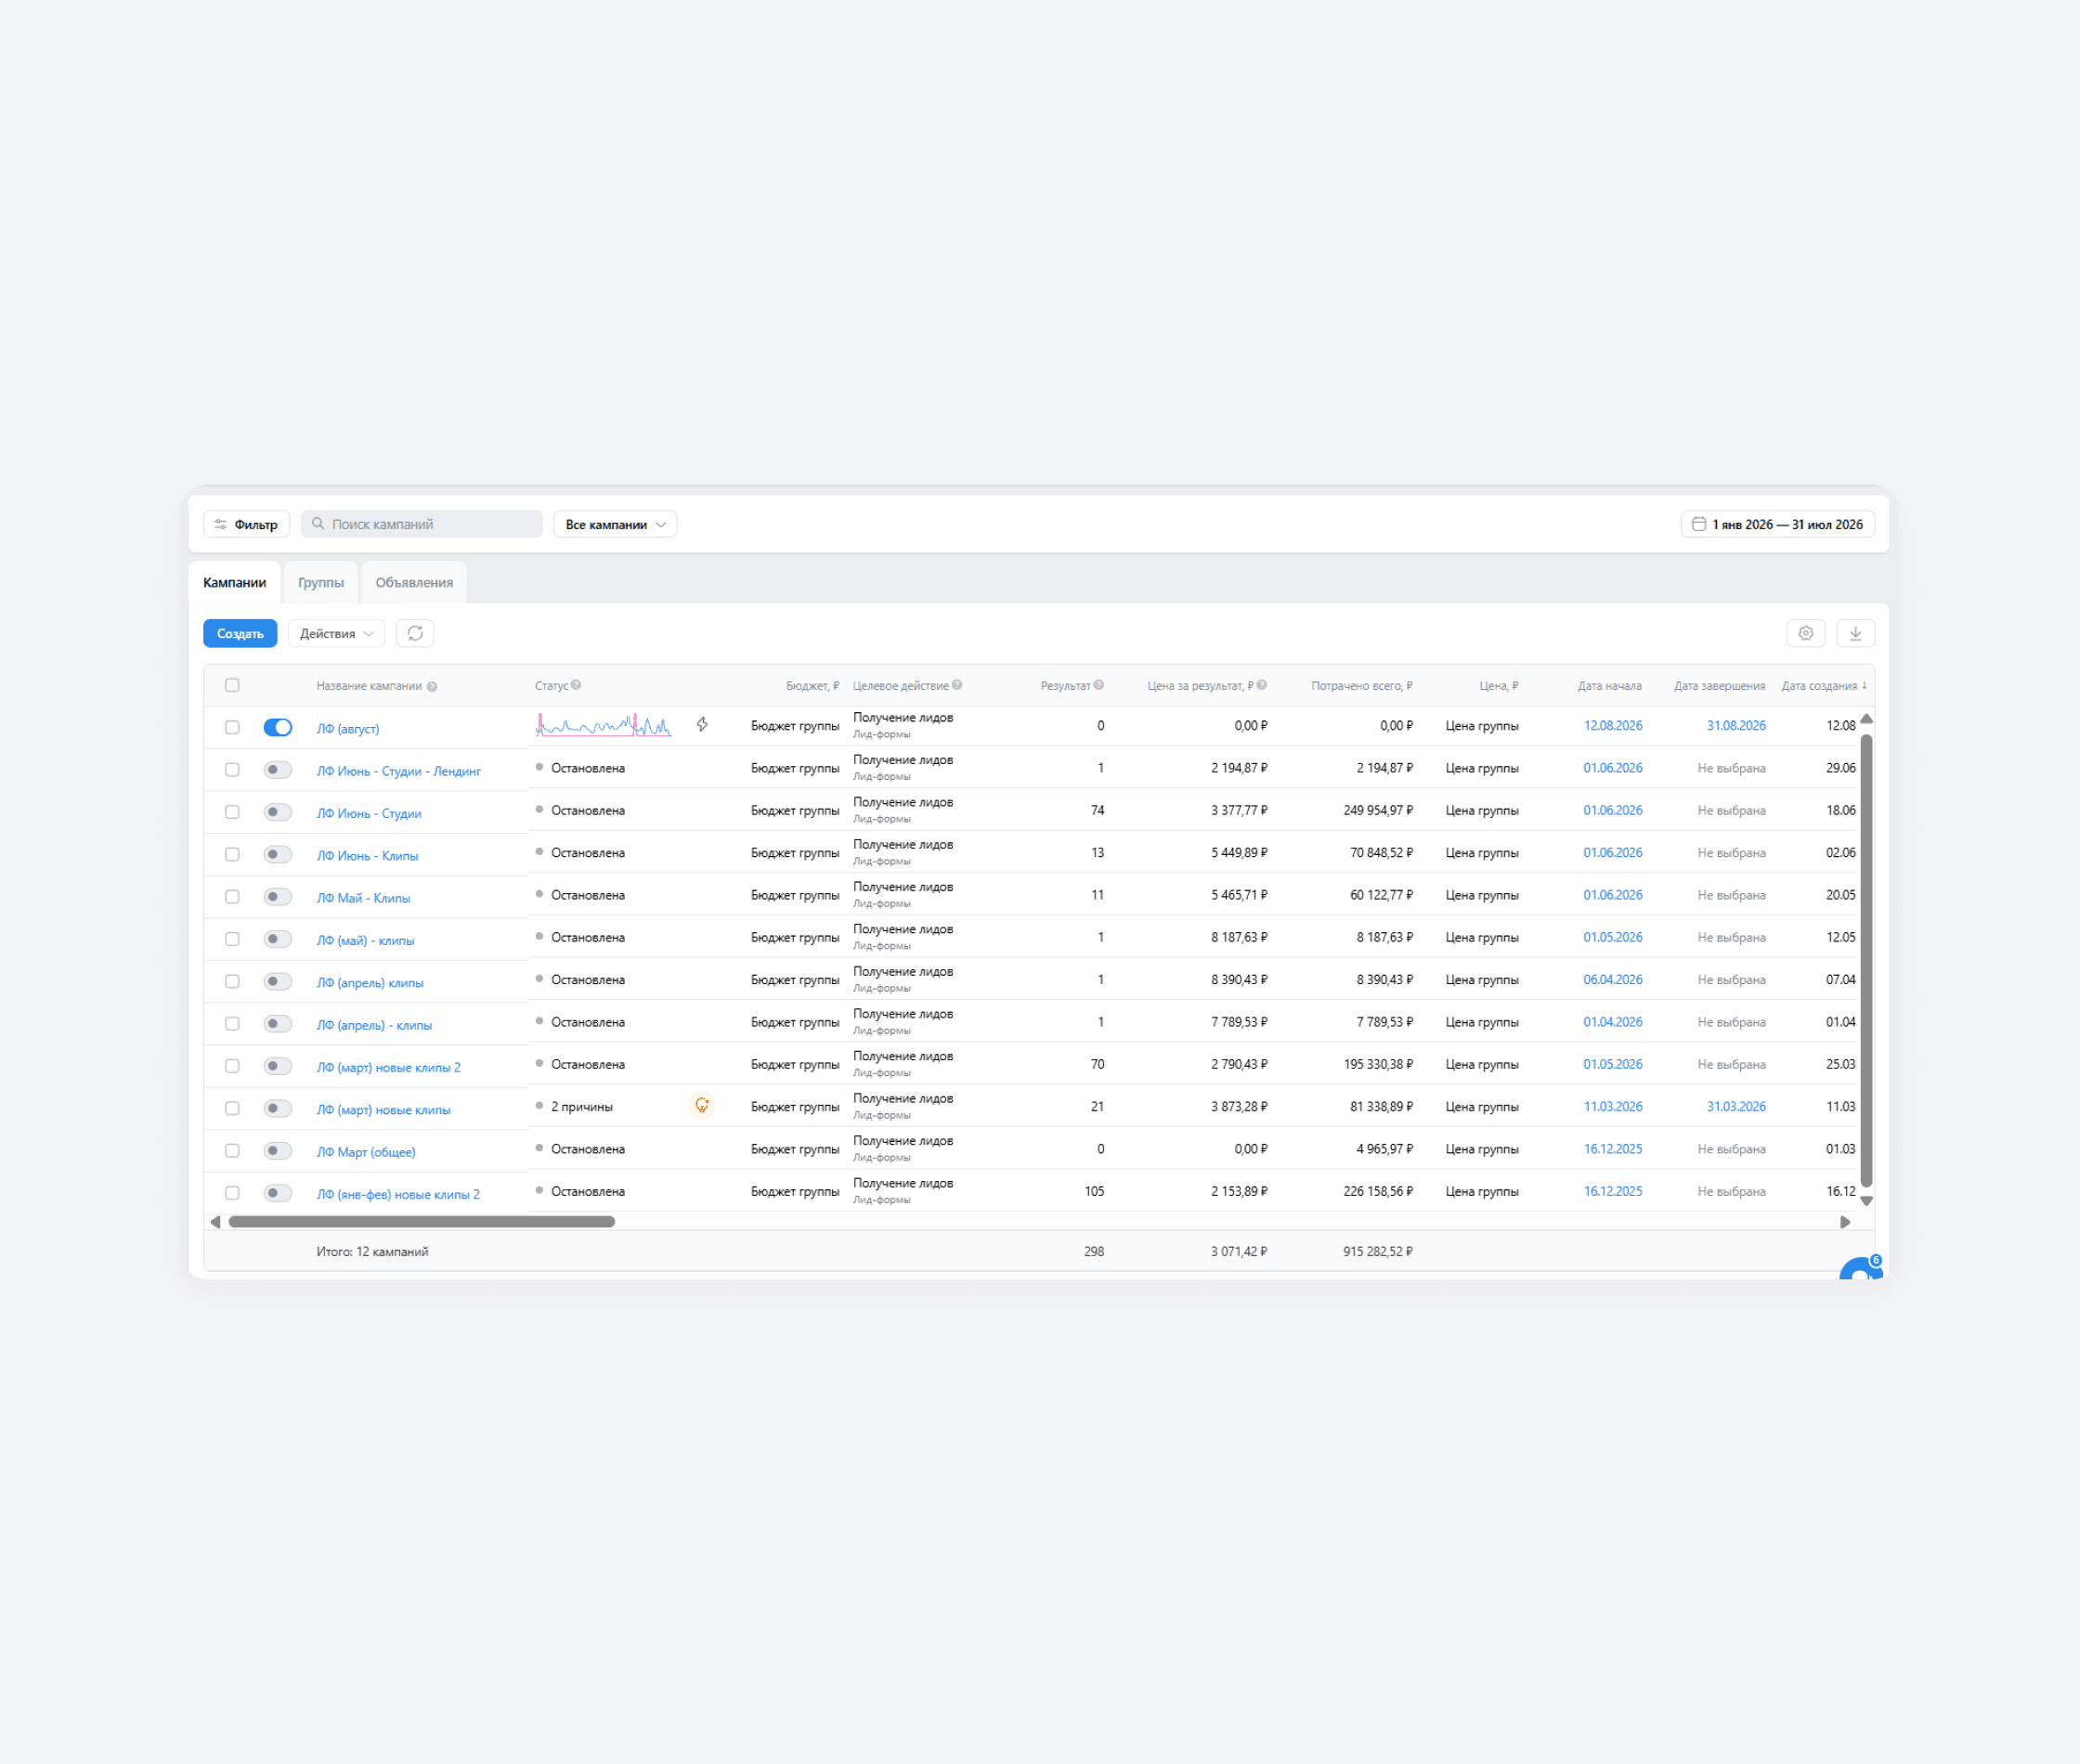Click help icon next to Статус header
This screenshot has width=2080, height=1764.
pos(576,685)
